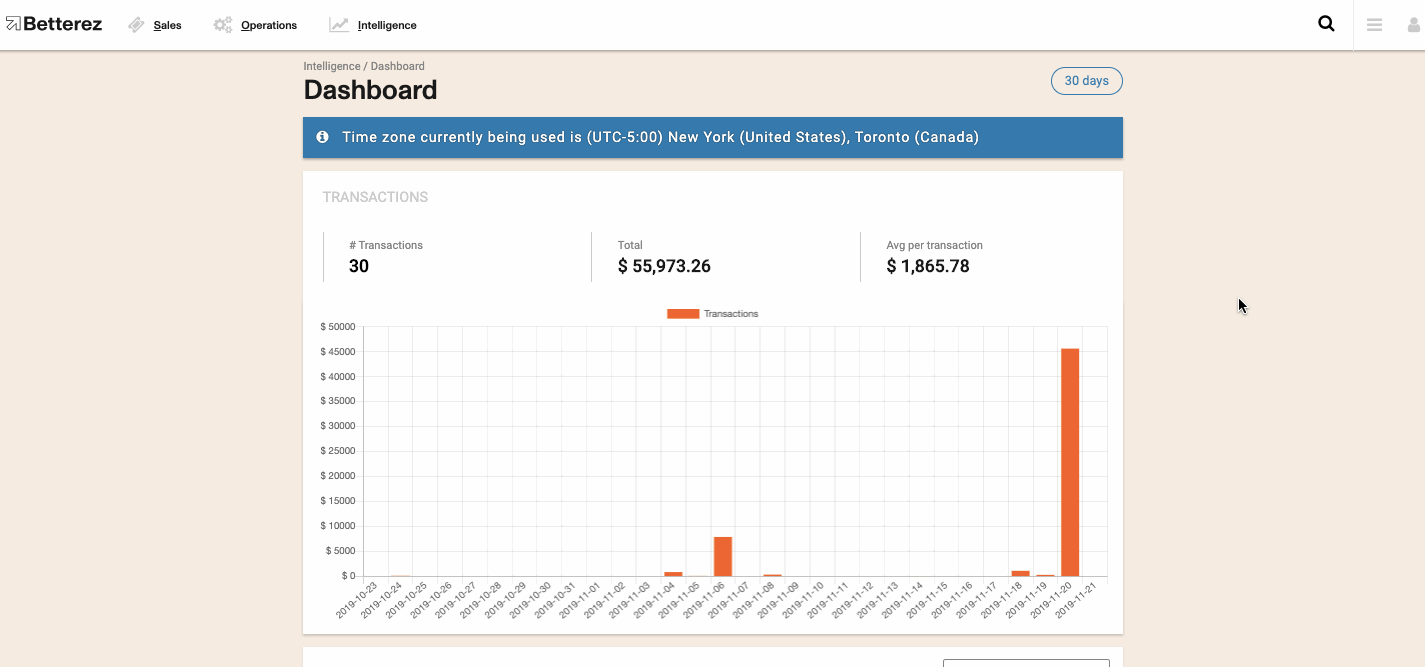Open the Operations menu
Image resolution: width=1425 pixels, height=667 pixels.
[x=269, y=25]
